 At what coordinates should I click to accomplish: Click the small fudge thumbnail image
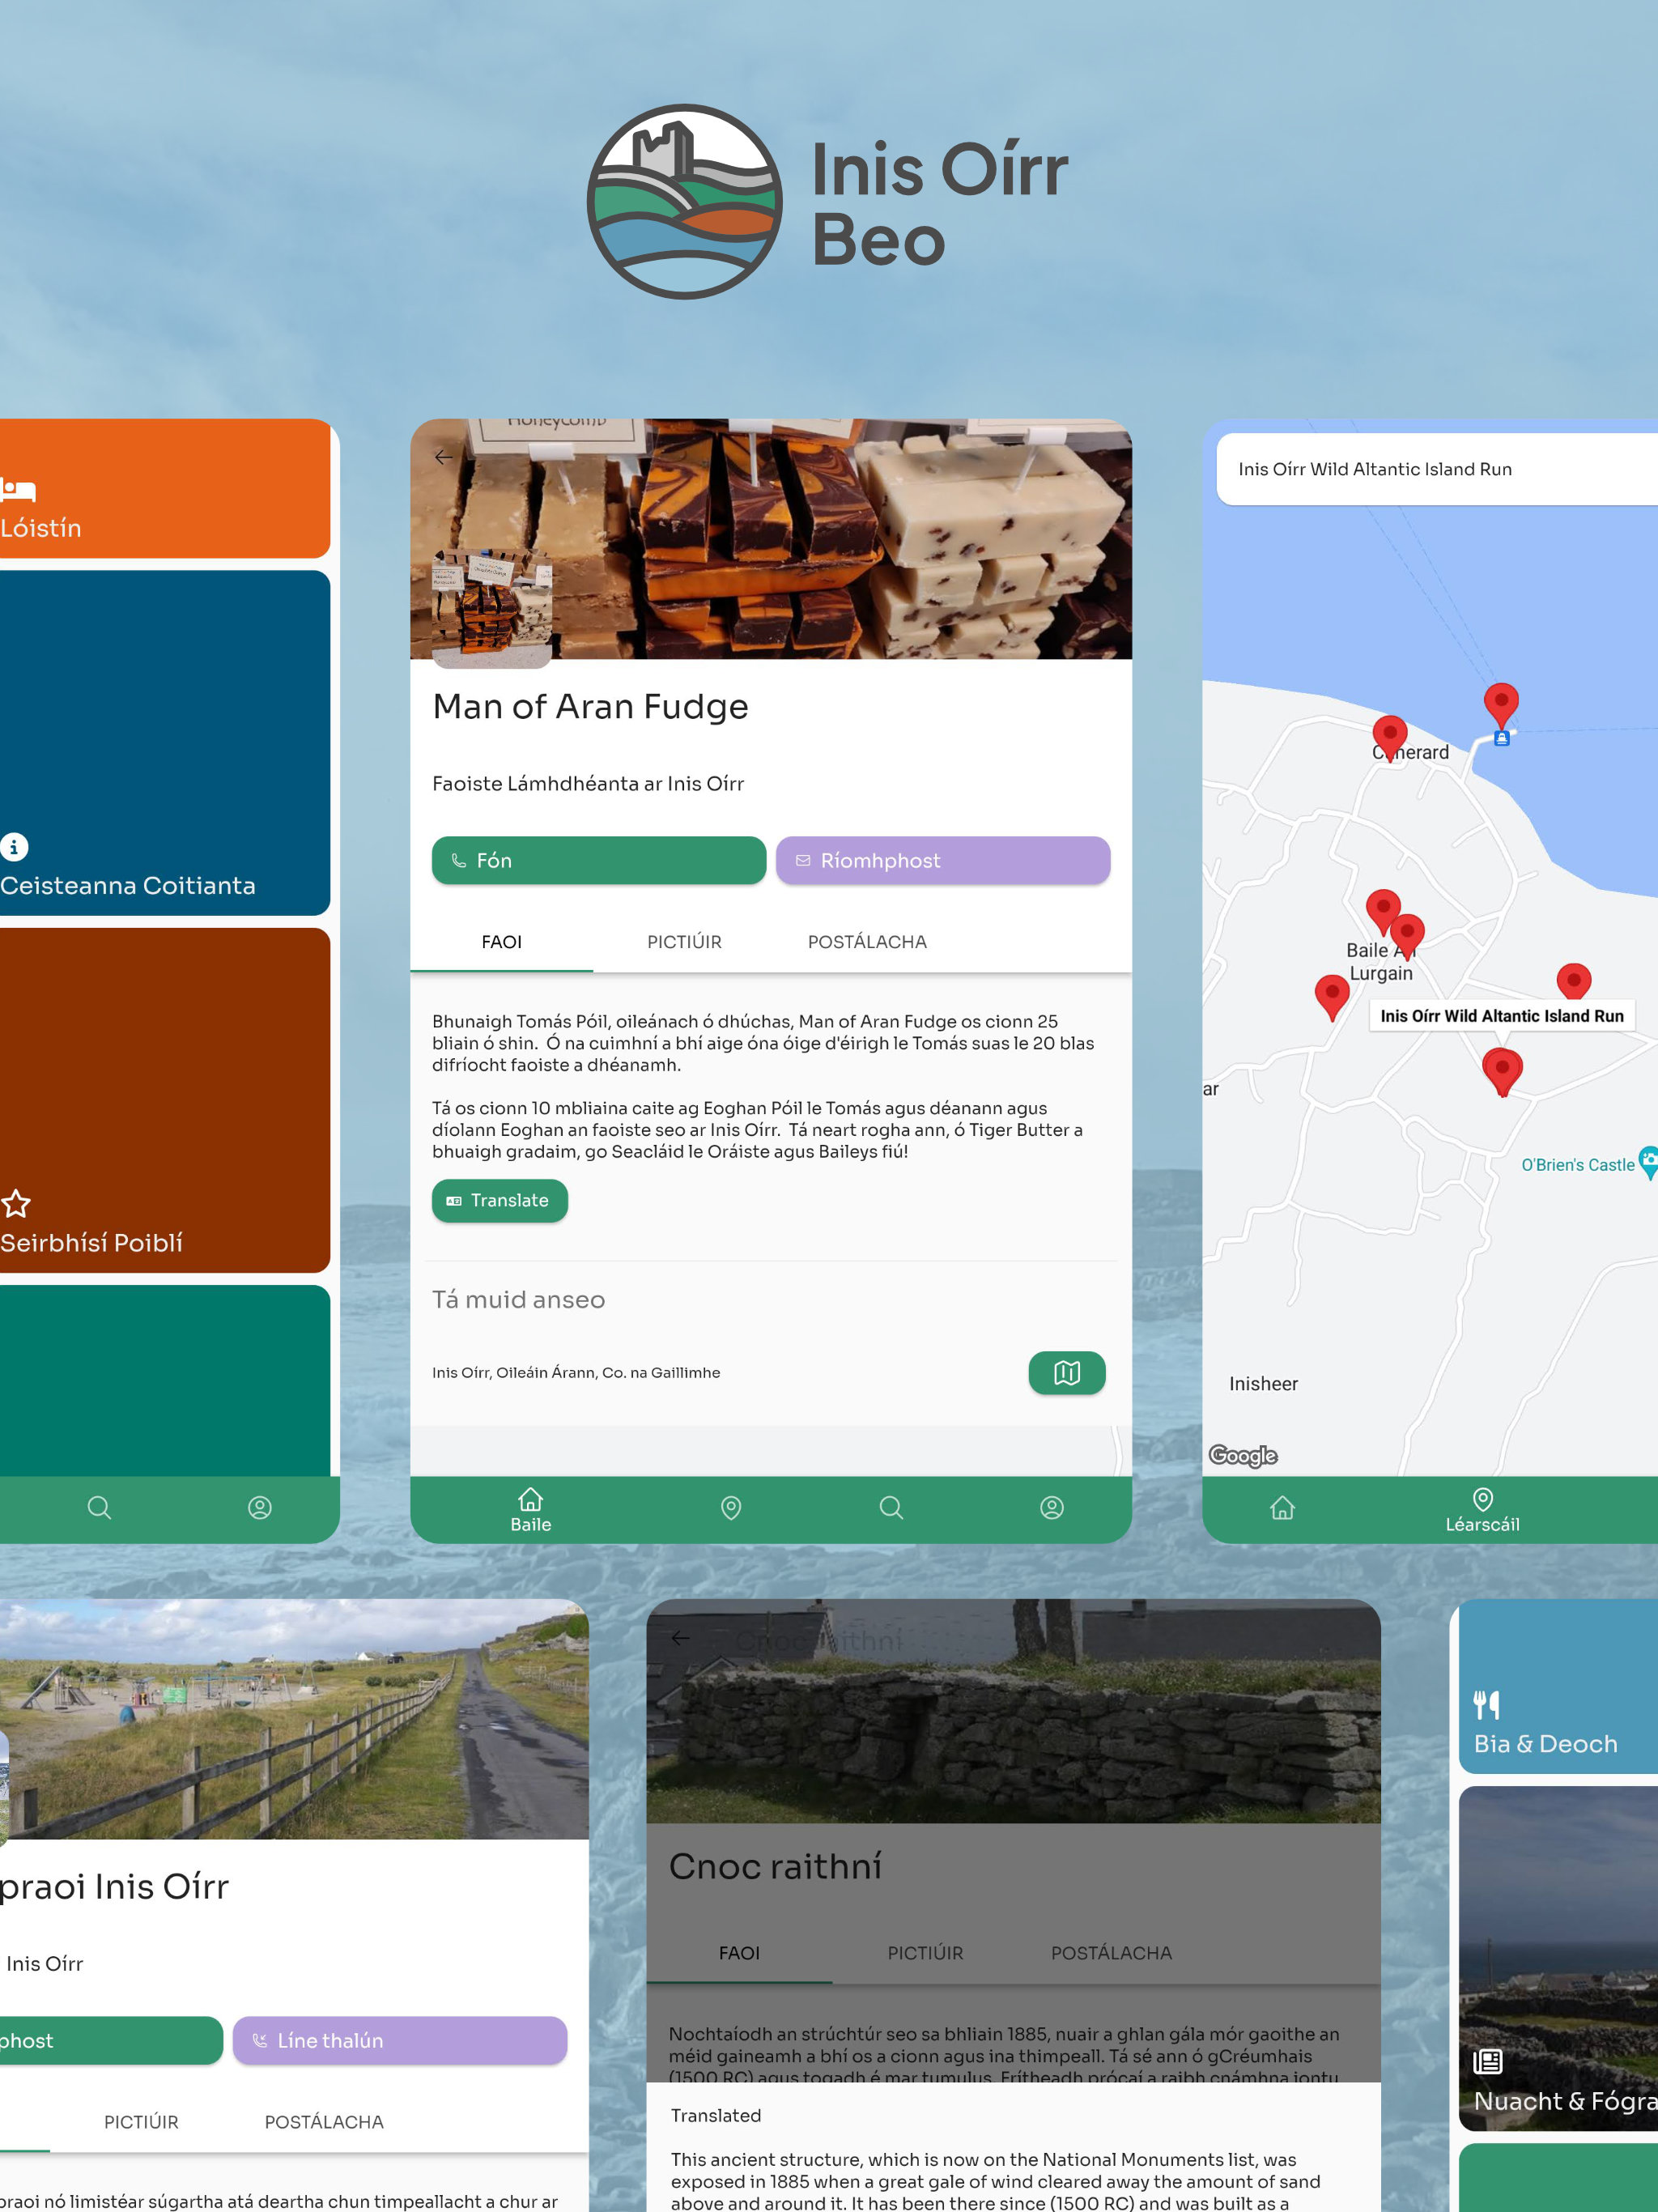tap(491, 607)
